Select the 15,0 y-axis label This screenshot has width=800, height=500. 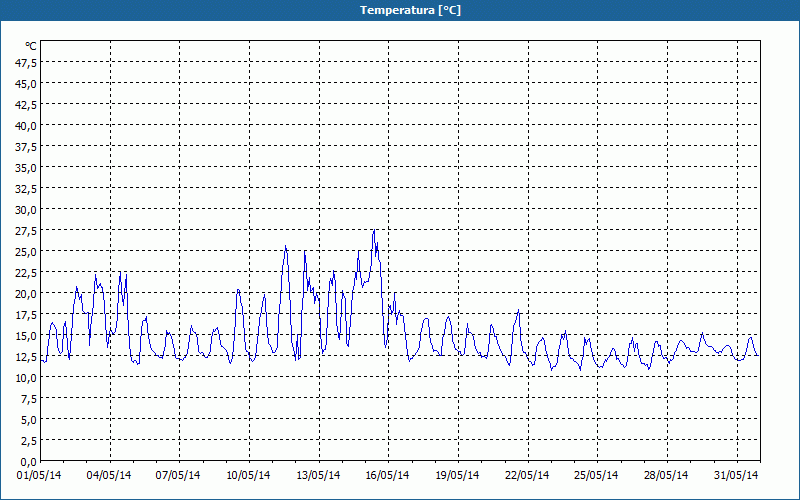[27, 336]
